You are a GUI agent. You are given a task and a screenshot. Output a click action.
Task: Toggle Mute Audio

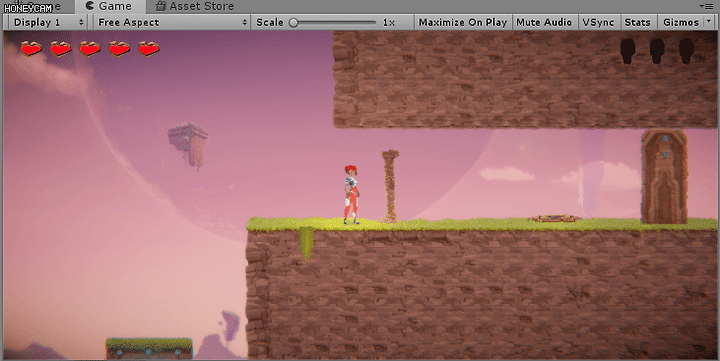click(x=544, y=22)
